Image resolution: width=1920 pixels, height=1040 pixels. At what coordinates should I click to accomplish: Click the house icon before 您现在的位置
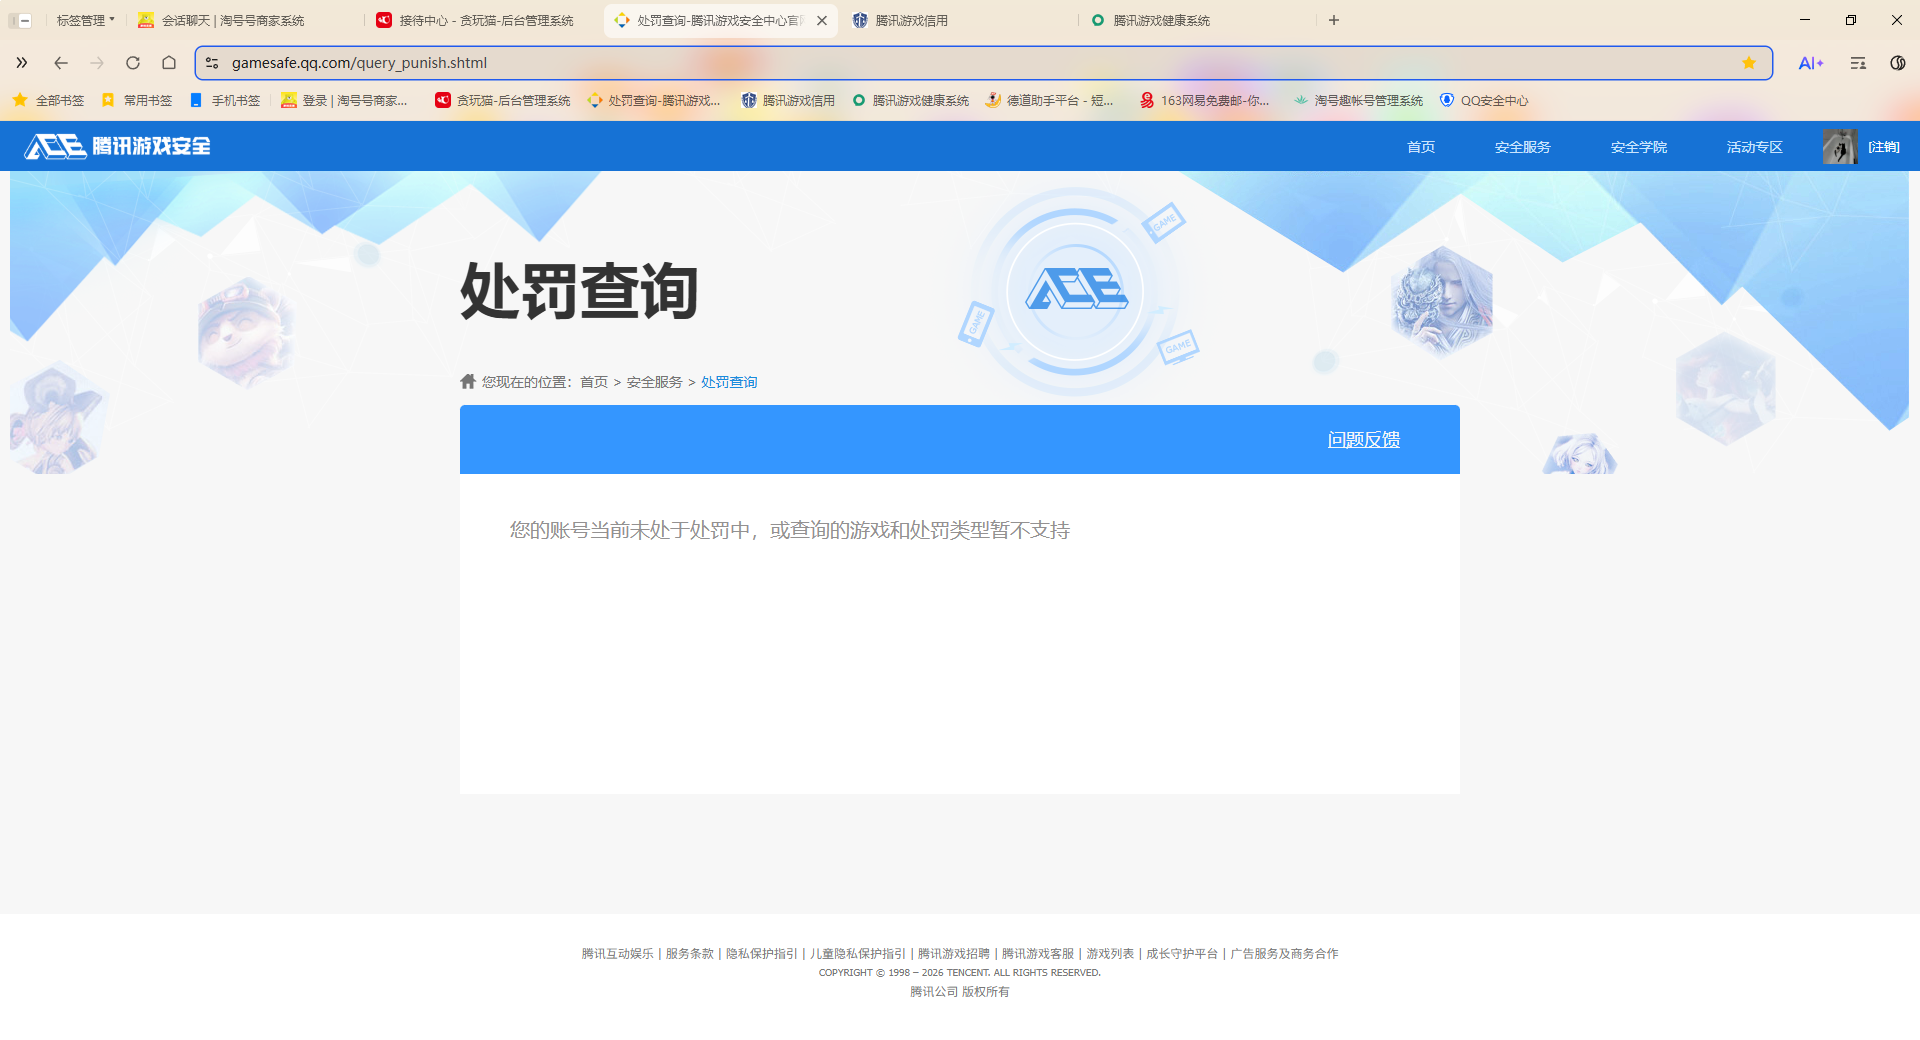(x=467, y=381)
